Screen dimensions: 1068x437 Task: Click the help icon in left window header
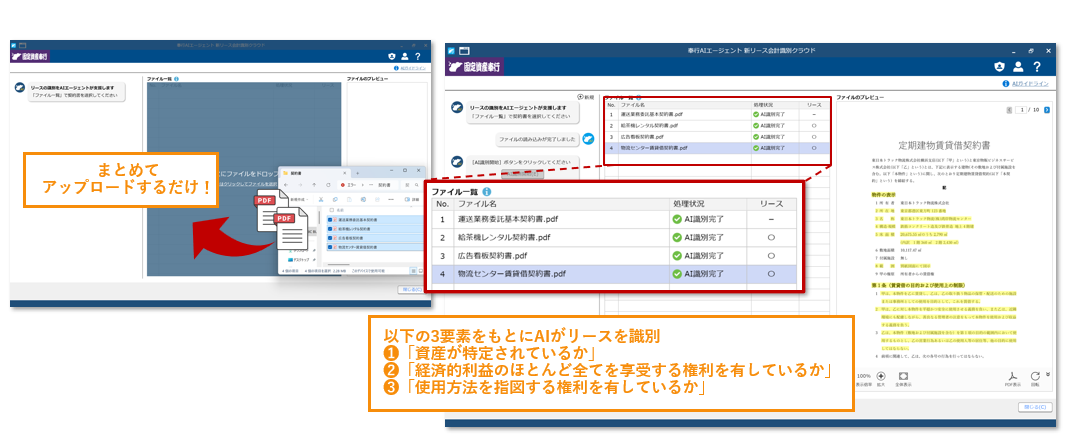(x=419, y=58)
